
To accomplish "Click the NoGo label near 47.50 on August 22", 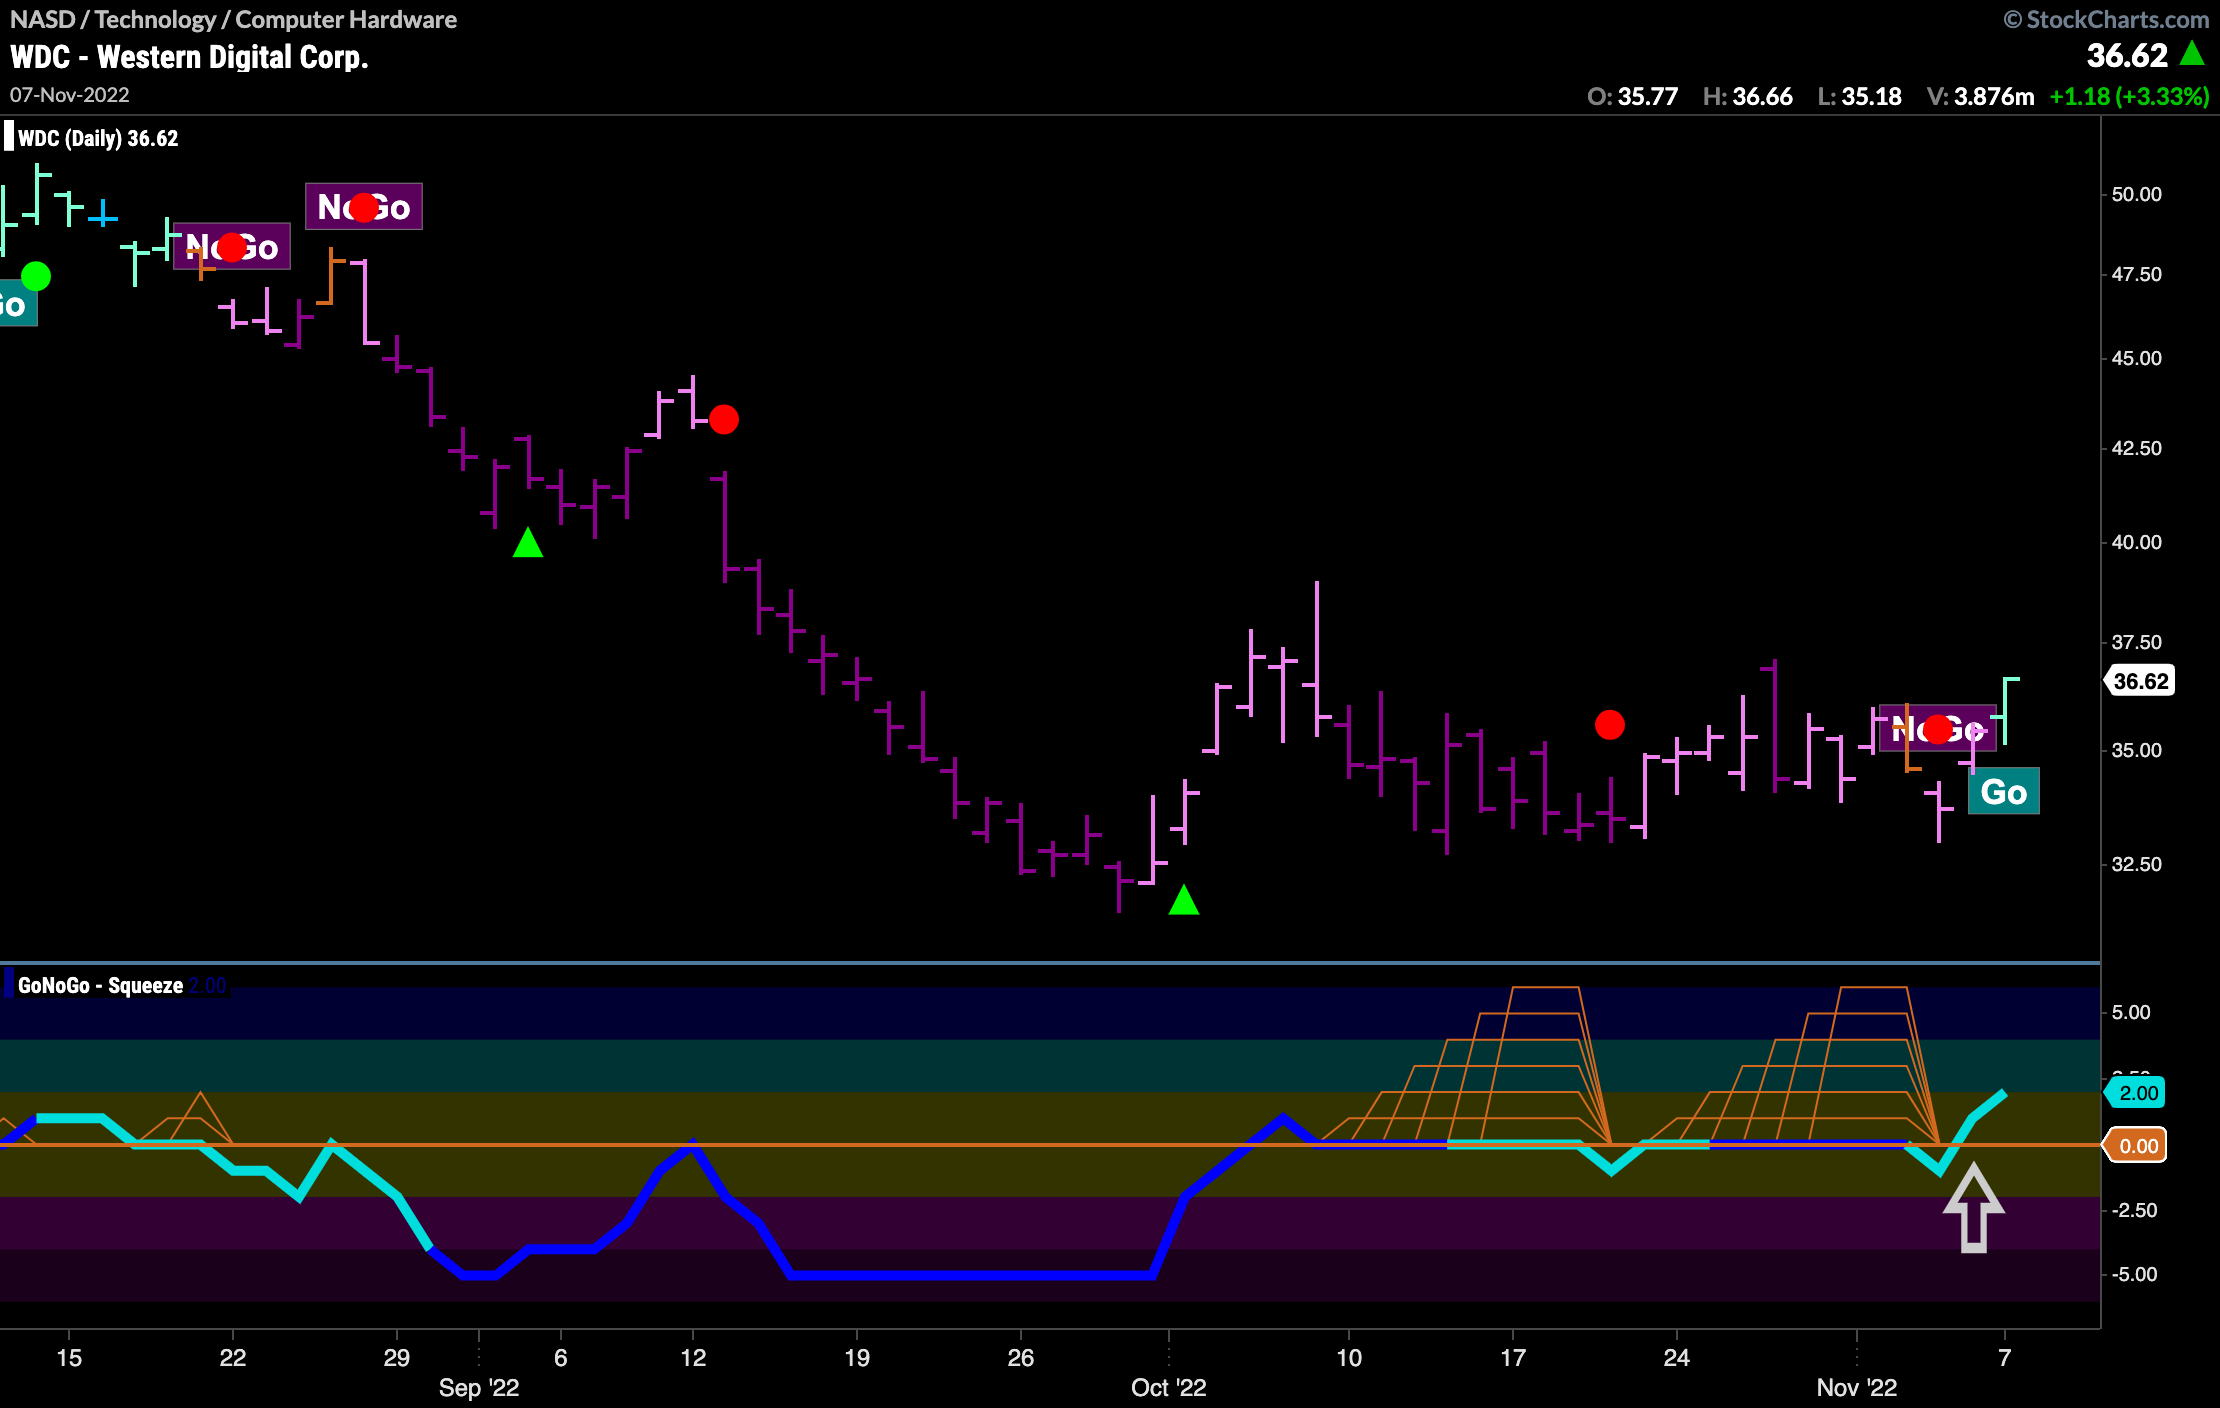I will [232, 247].
